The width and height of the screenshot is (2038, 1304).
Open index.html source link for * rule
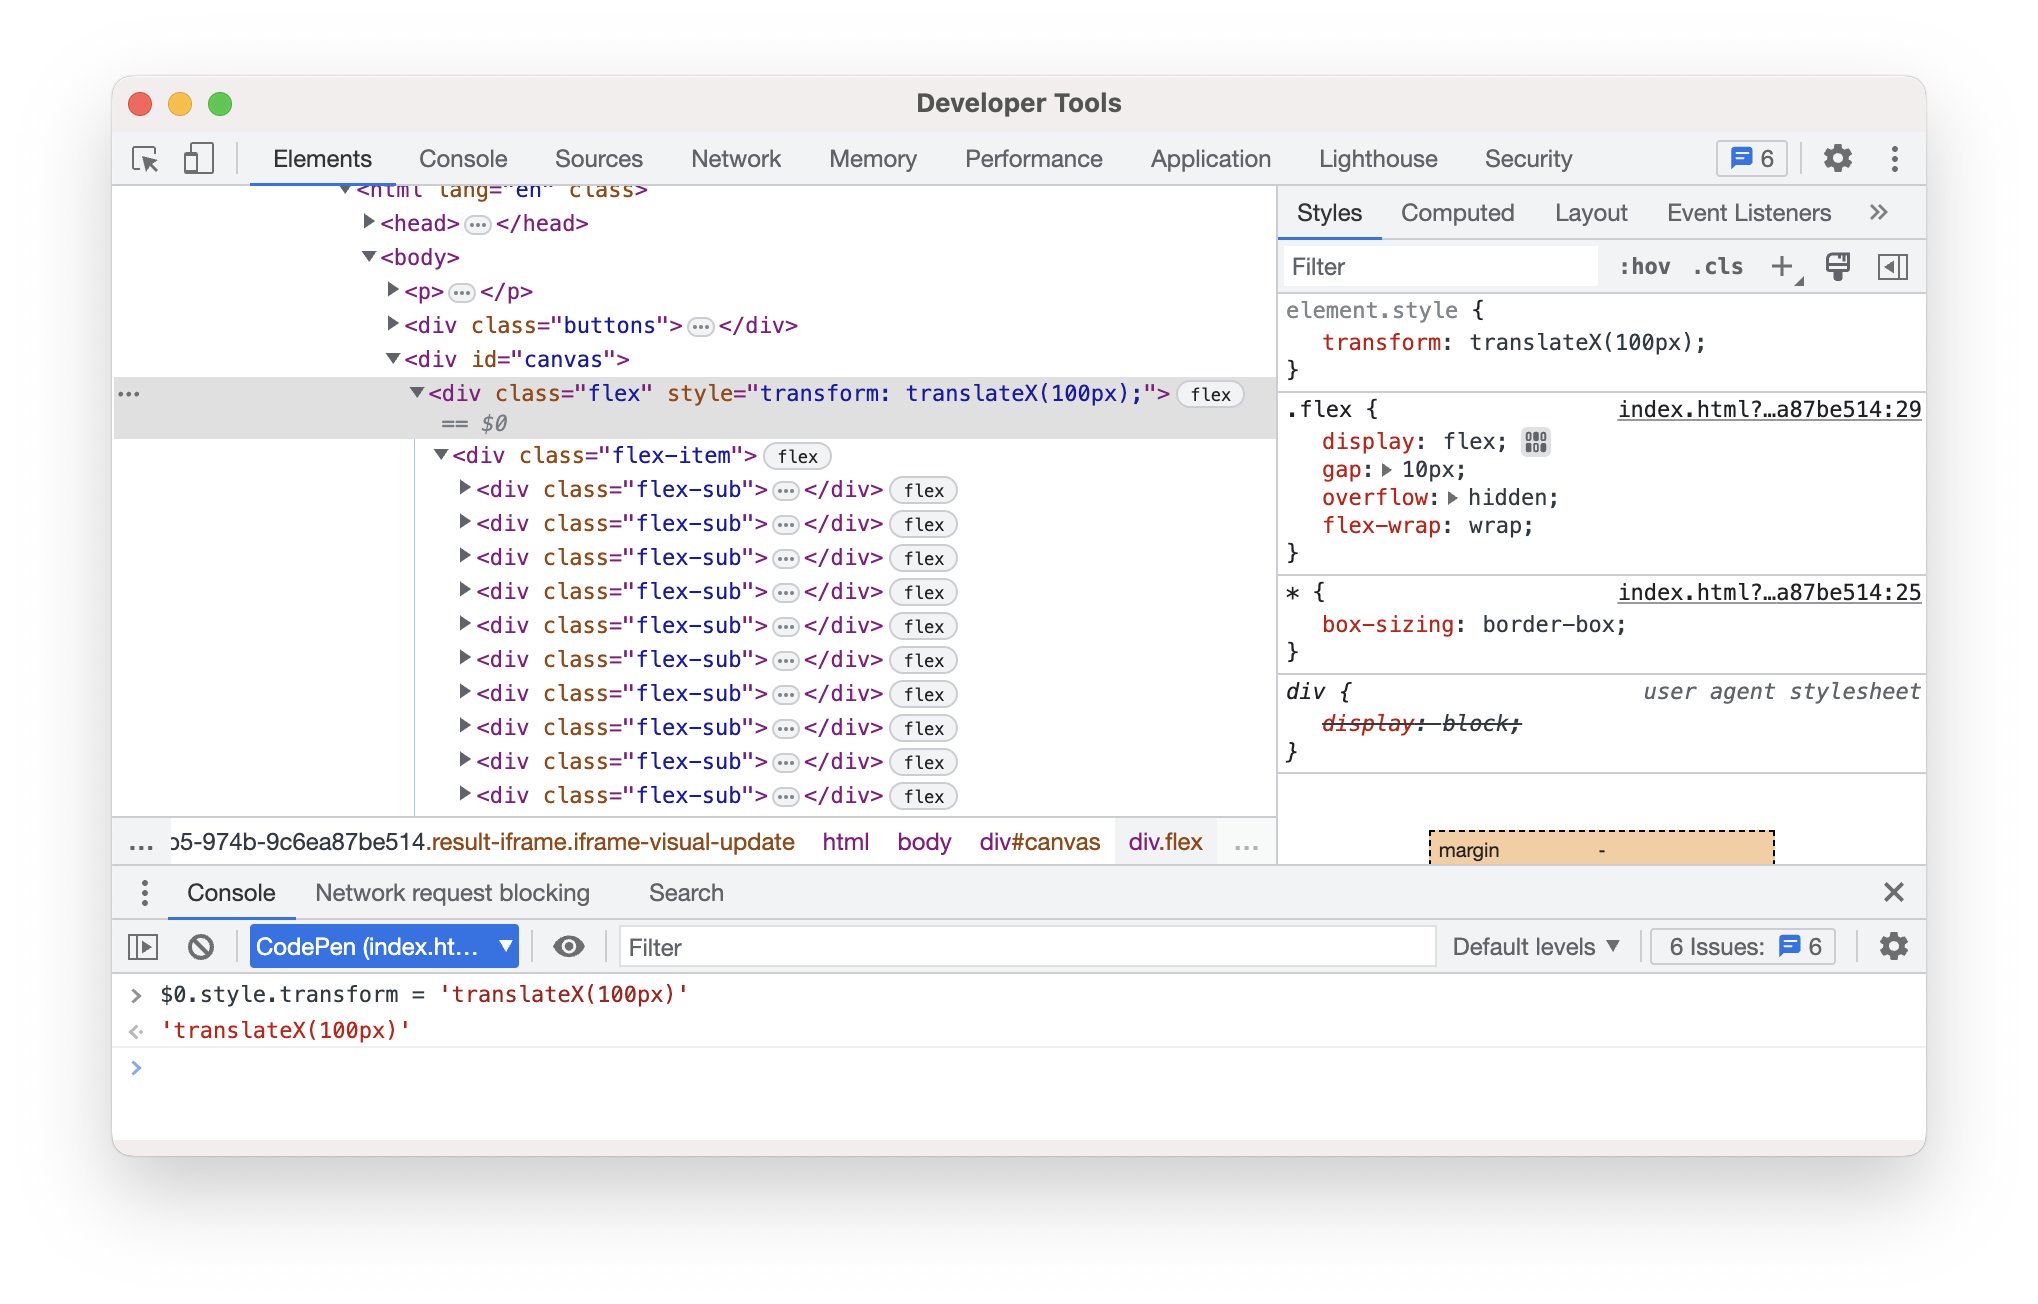[1769, 592]
